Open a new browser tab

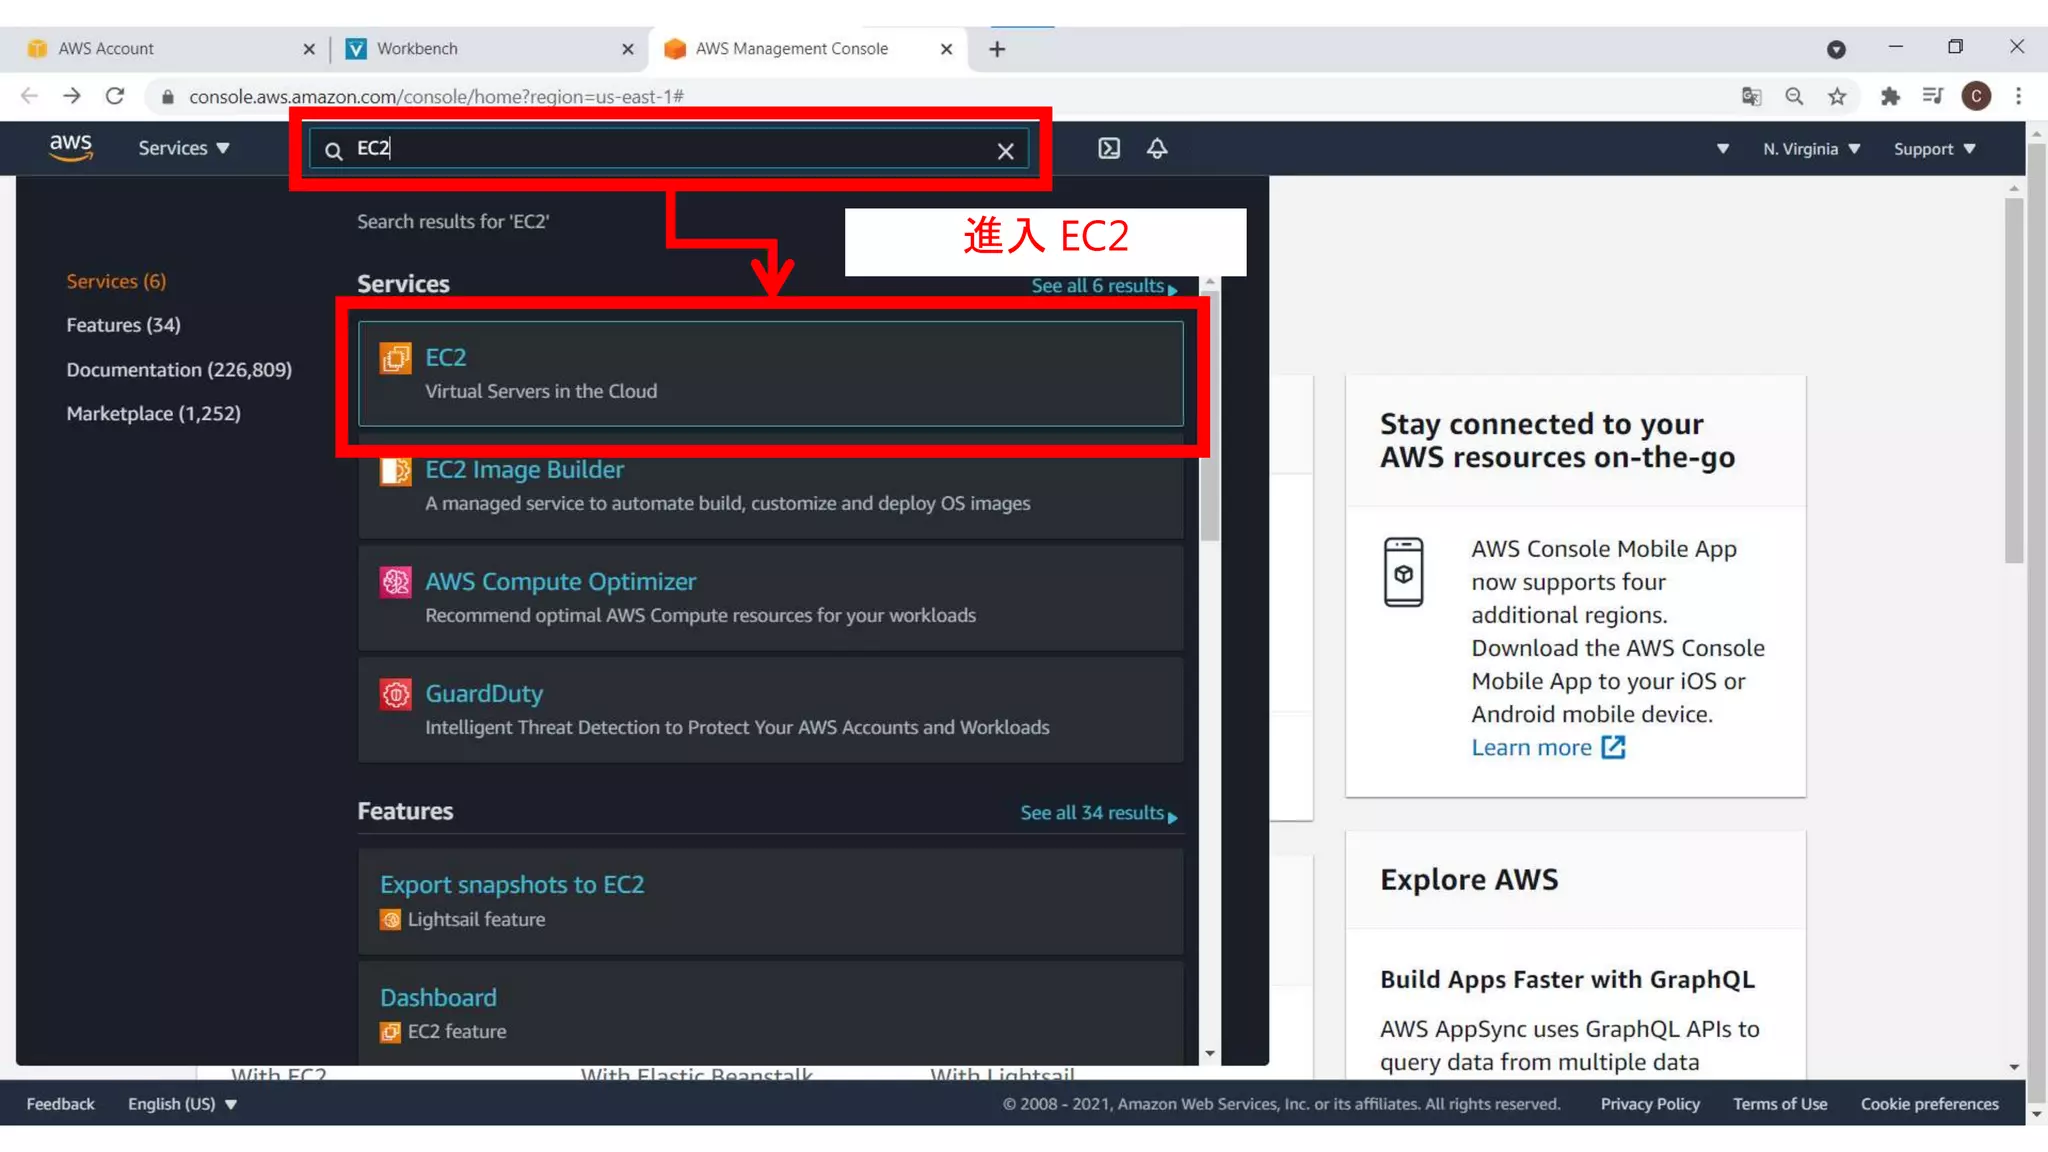pyautogui.click(x=997, y=49)
